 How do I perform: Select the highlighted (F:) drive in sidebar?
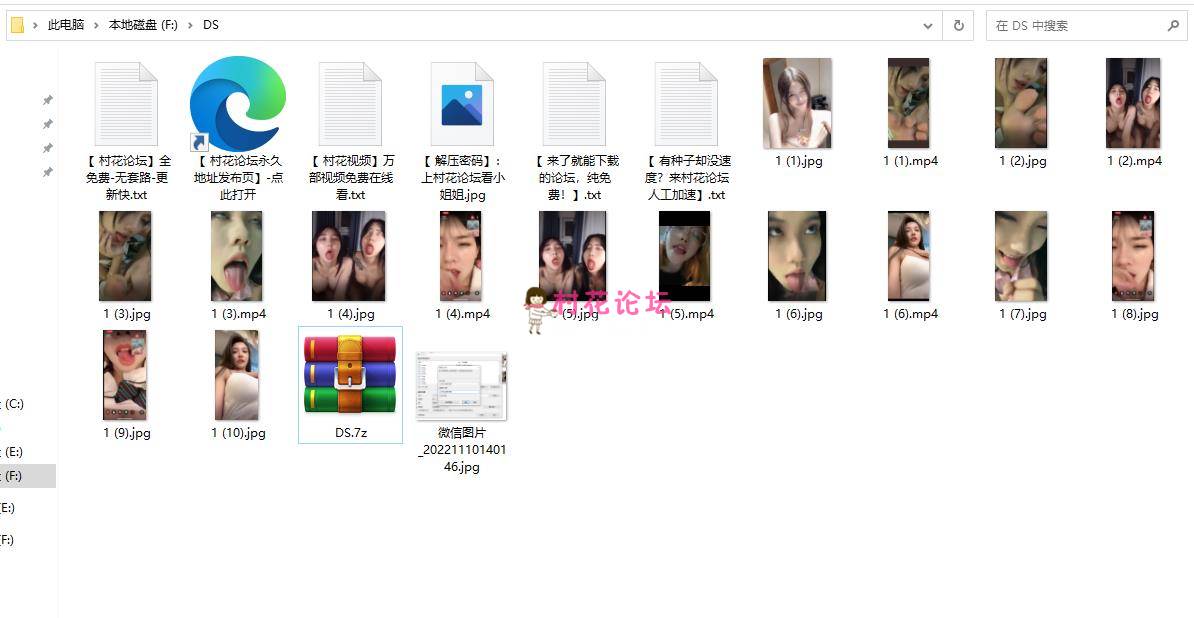pos(14,476)
